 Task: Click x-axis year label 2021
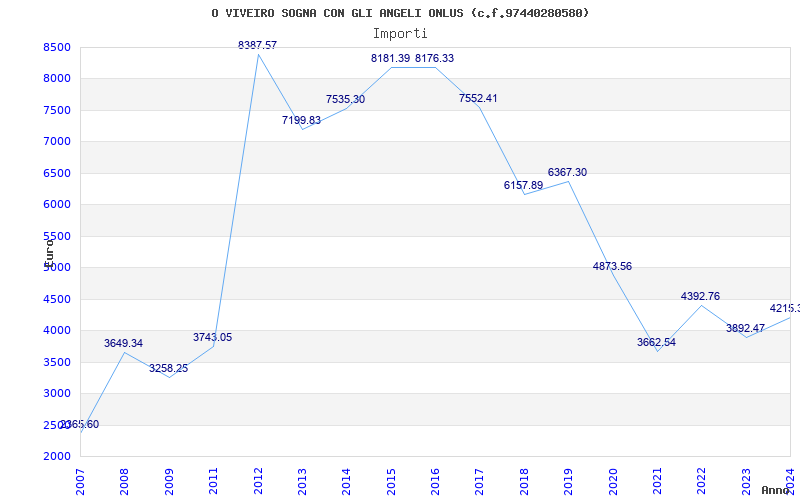tap(657, 482)
